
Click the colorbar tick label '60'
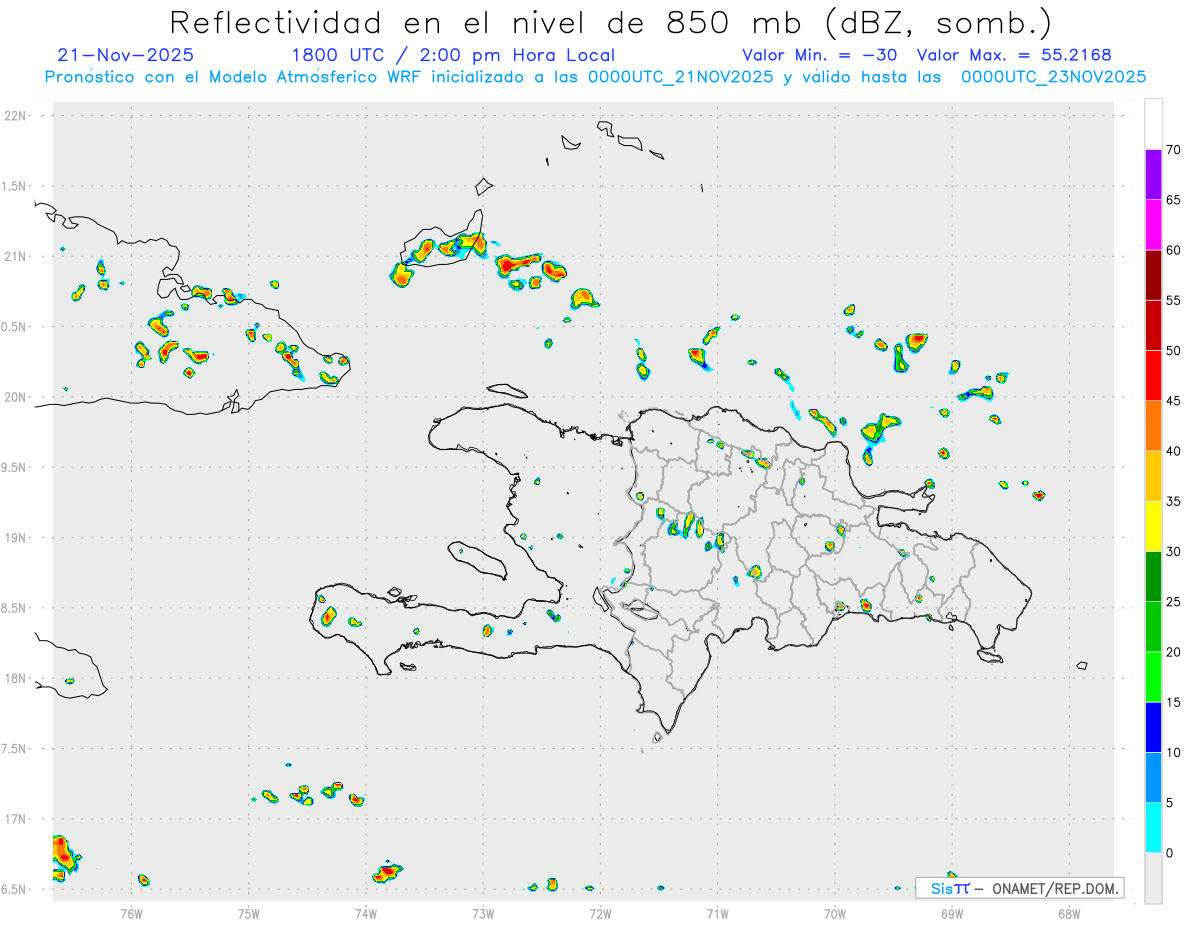coord(1175,250)
